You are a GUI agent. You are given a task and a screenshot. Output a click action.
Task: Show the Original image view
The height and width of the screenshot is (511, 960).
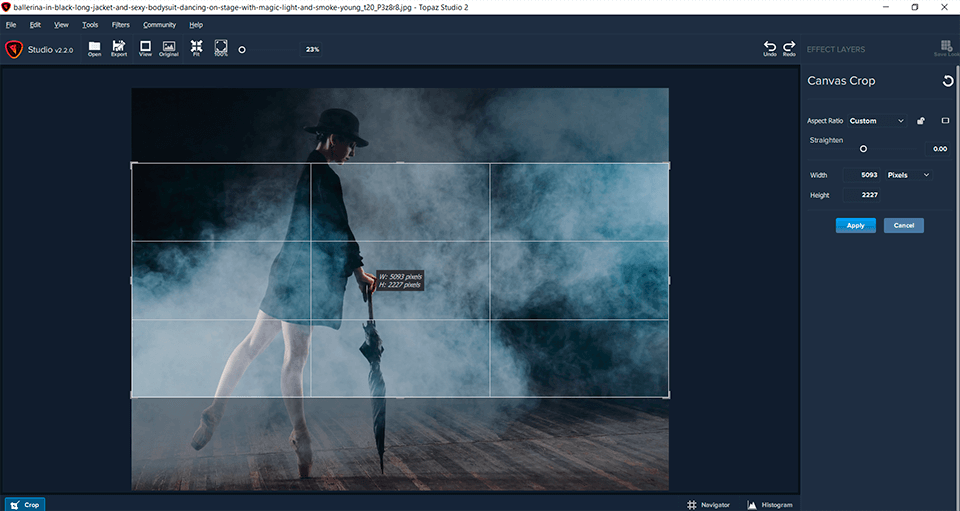(169, 46)
